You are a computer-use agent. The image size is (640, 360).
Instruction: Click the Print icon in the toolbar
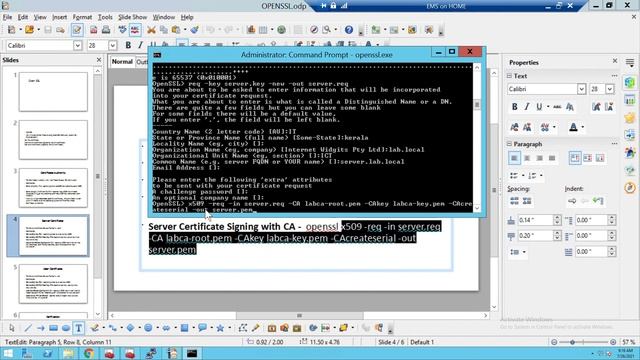[x=106, y=30]
